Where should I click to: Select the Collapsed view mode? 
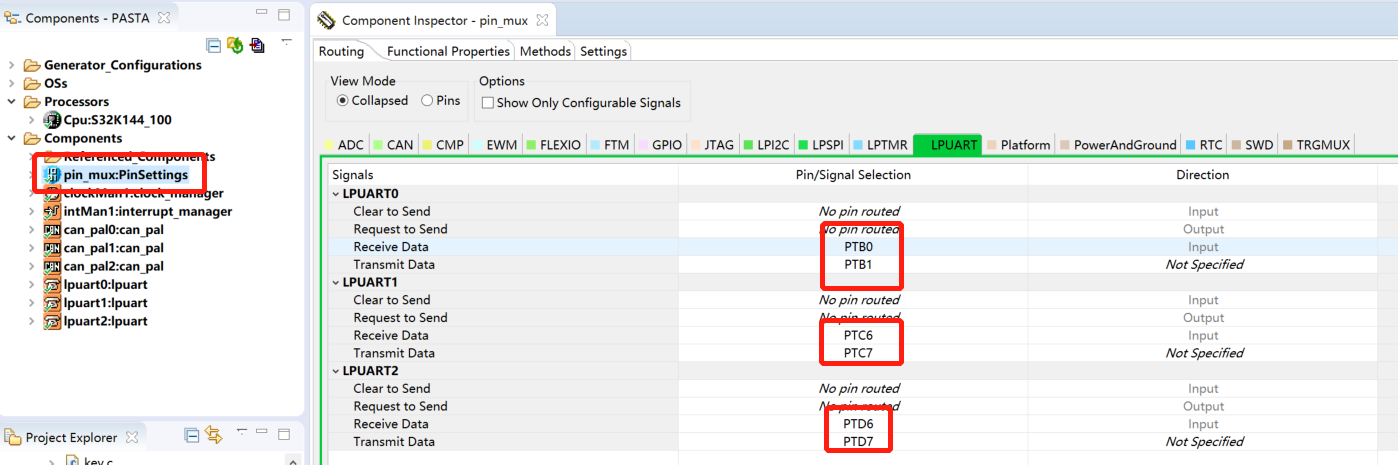(342, 101)
